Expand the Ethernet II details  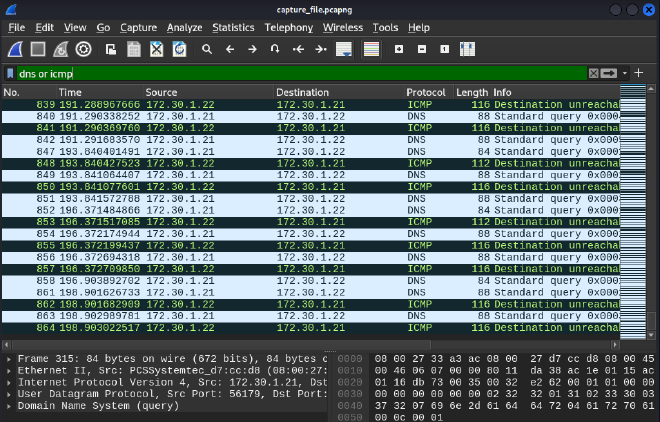pos(9,371)
